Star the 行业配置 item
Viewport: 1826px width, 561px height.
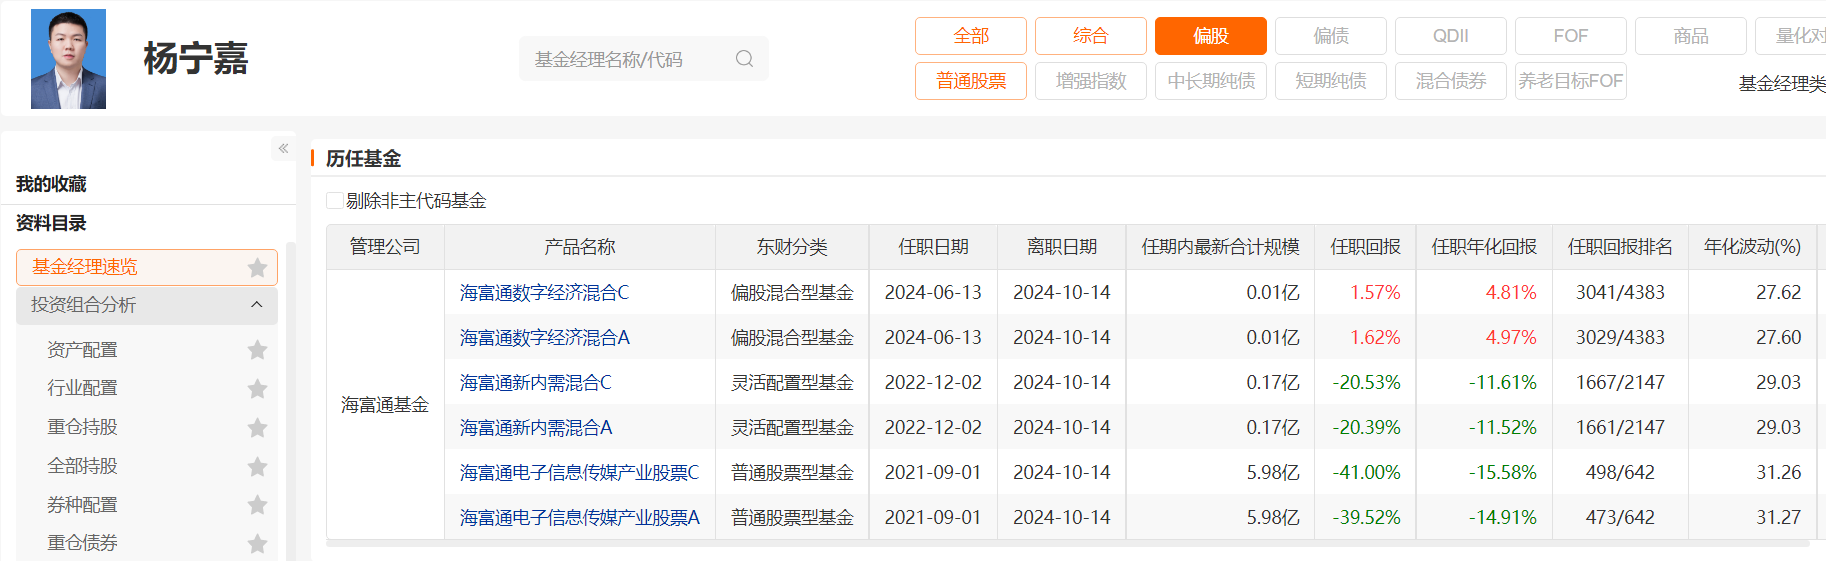pyautogui.click(x=257, y=388)
